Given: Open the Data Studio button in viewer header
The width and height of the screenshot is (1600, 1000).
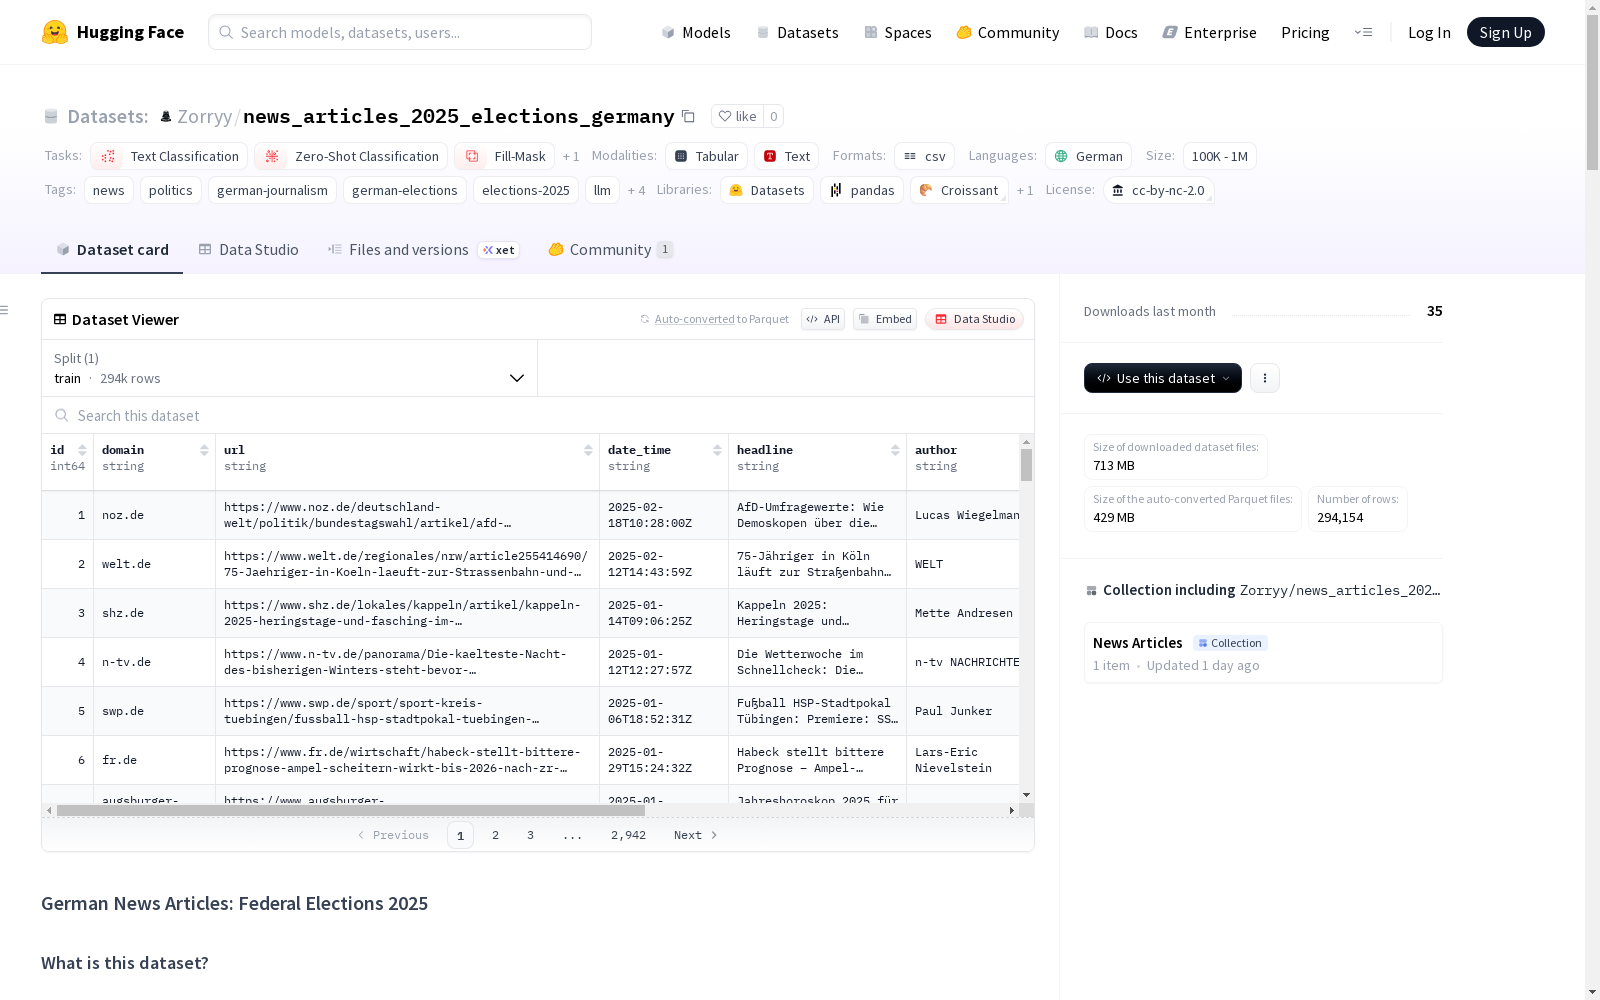Looking at the screenshot, I should (x=974, y=319).
